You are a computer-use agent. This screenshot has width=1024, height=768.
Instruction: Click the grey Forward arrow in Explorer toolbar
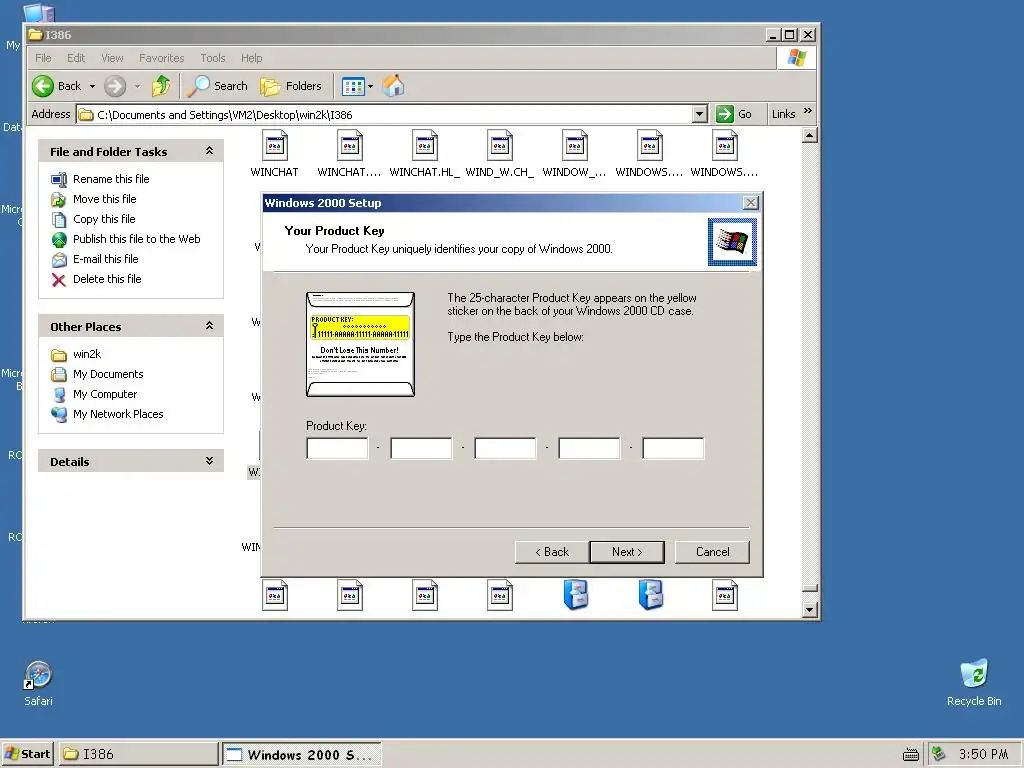[x=115, y=86]
